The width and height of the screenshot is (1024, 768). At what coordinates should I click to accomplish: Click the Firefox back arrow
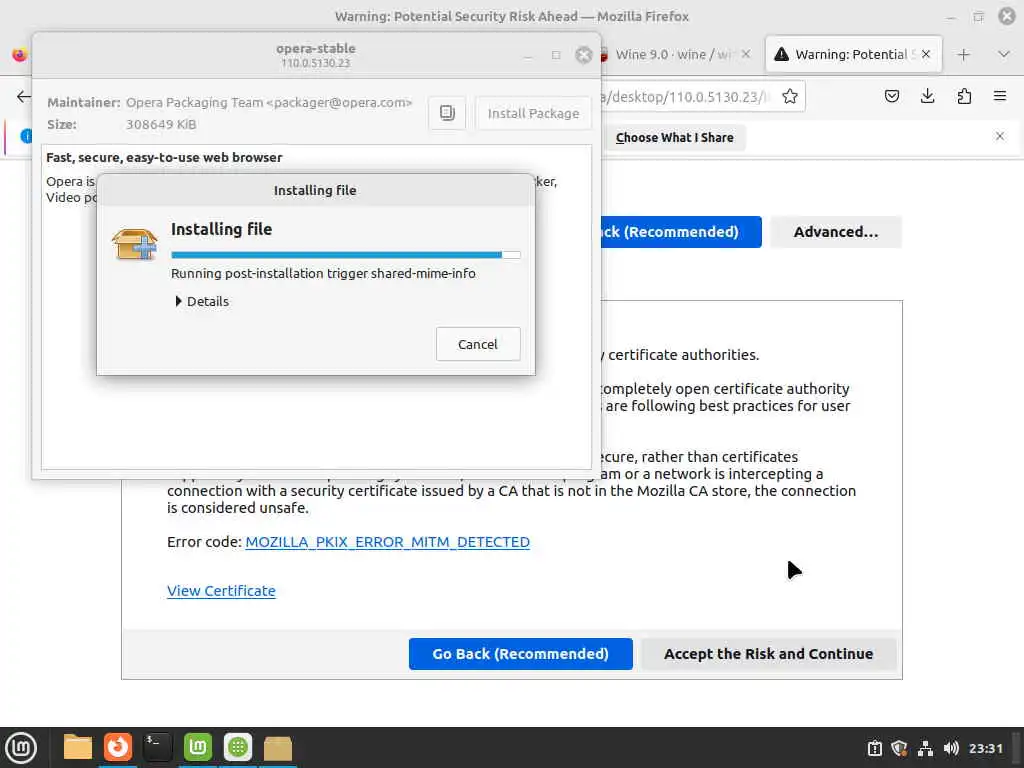(24, 97)
